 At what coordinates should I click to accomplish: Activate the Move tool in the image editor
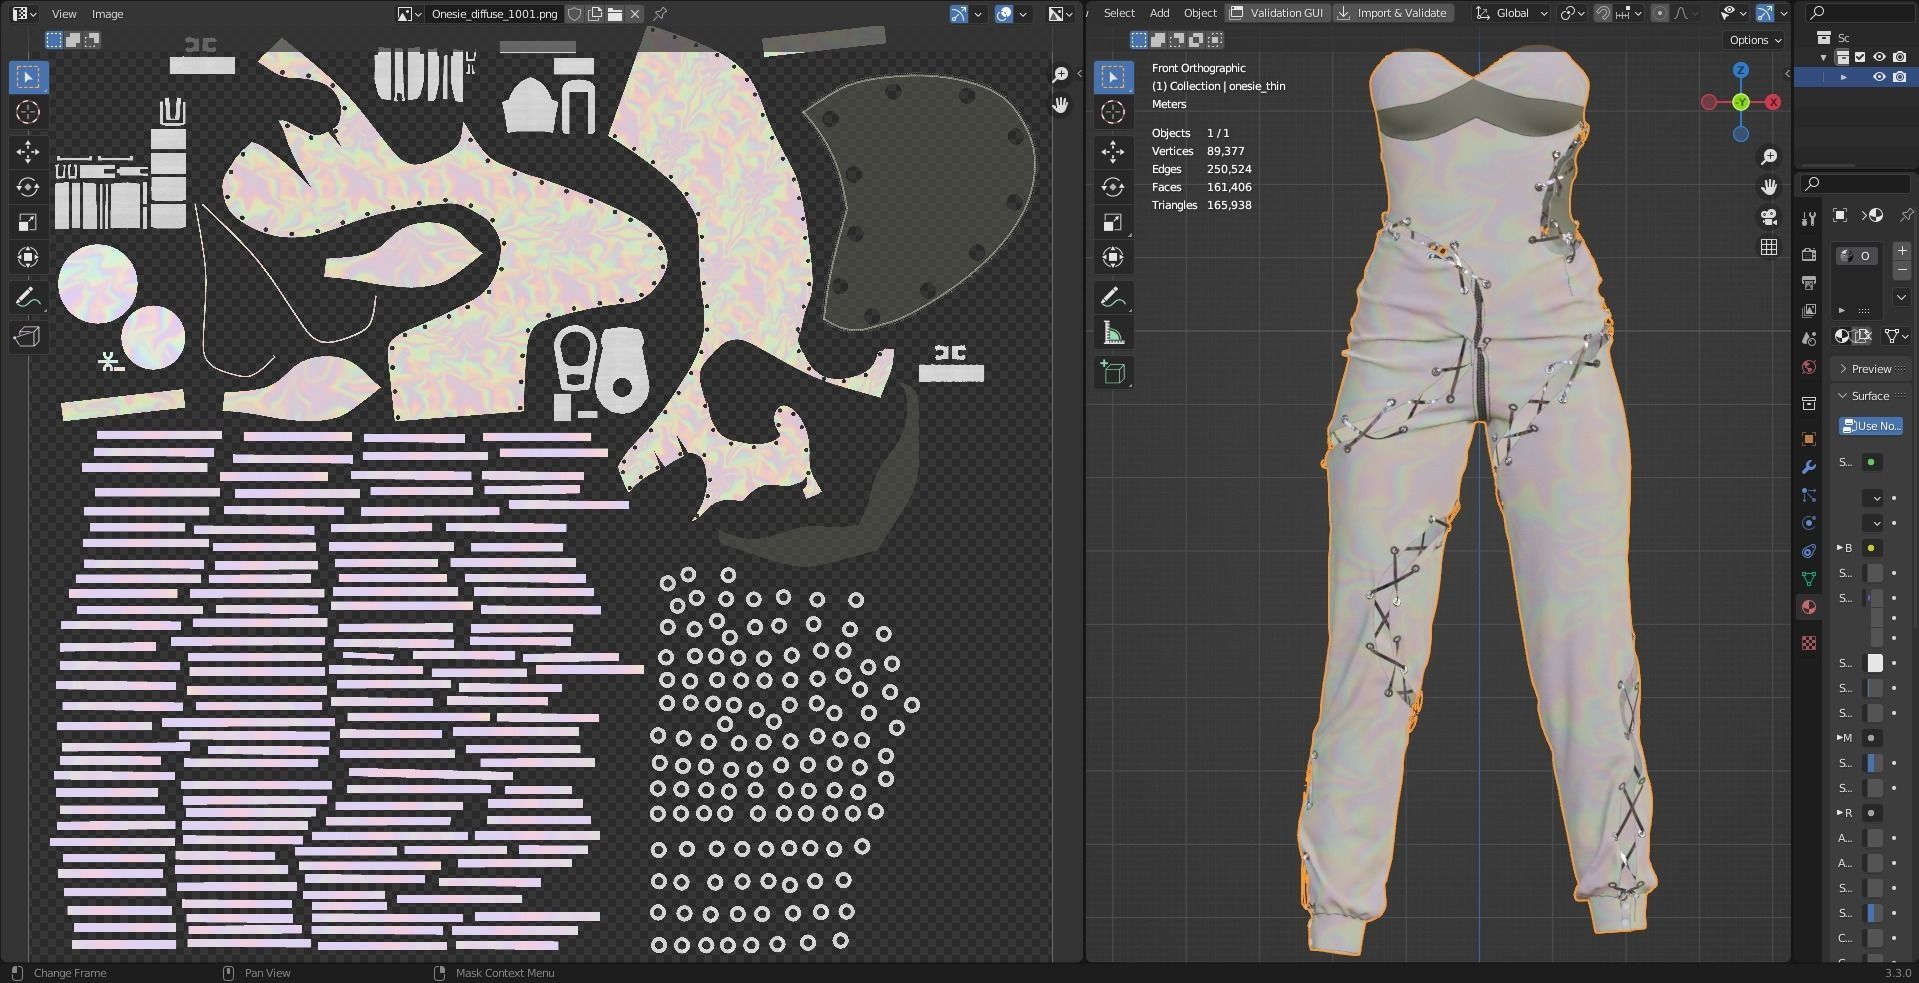28,151
